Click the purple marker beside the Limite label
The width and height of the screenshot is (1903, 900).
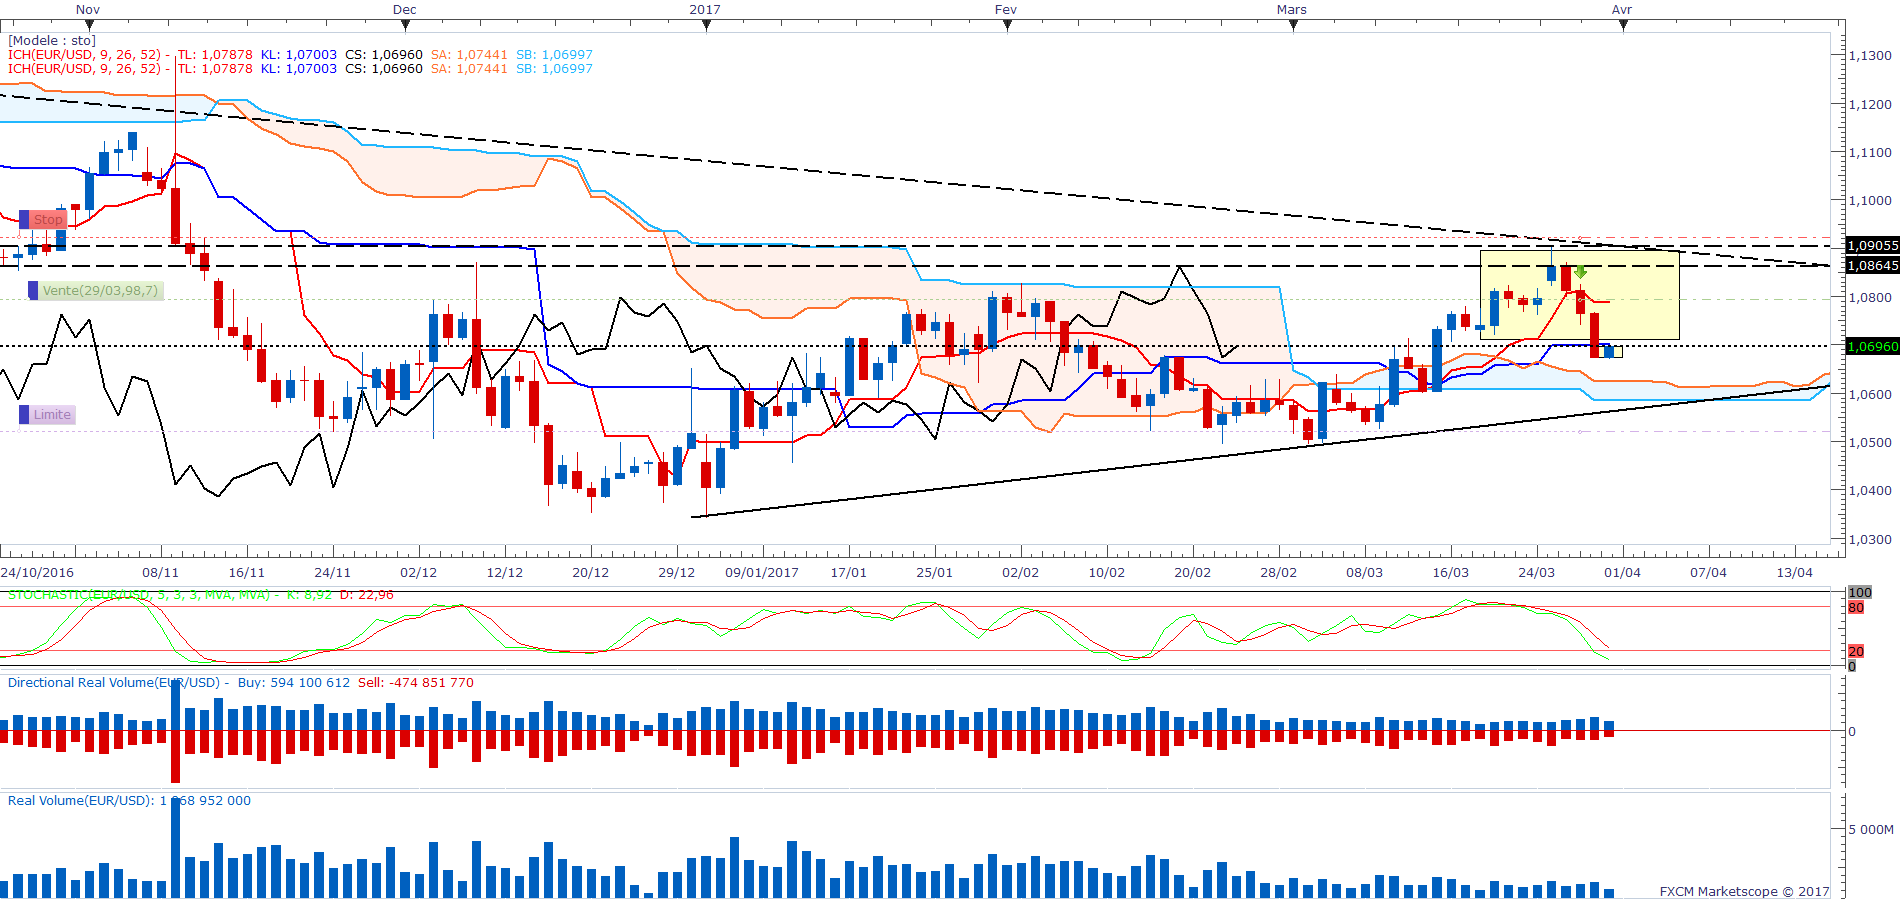(24, 415)
